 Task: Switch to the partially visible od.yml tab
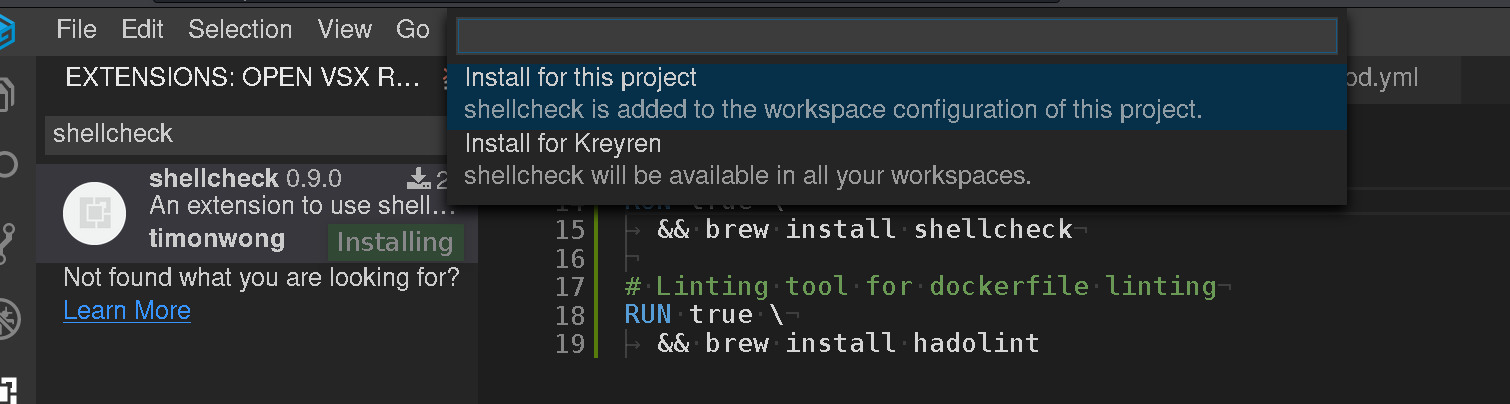tap(1383, 78)
